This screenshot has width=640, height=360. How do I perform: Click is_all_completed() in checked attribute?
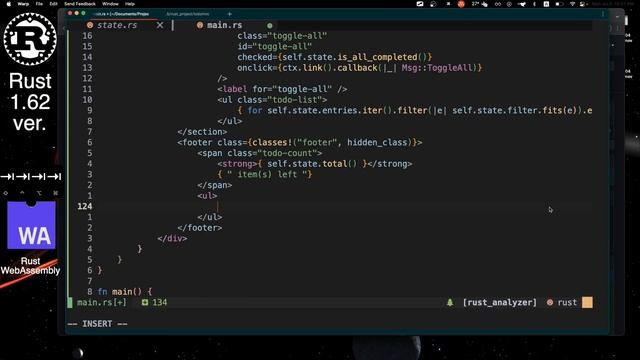point(382,57)
